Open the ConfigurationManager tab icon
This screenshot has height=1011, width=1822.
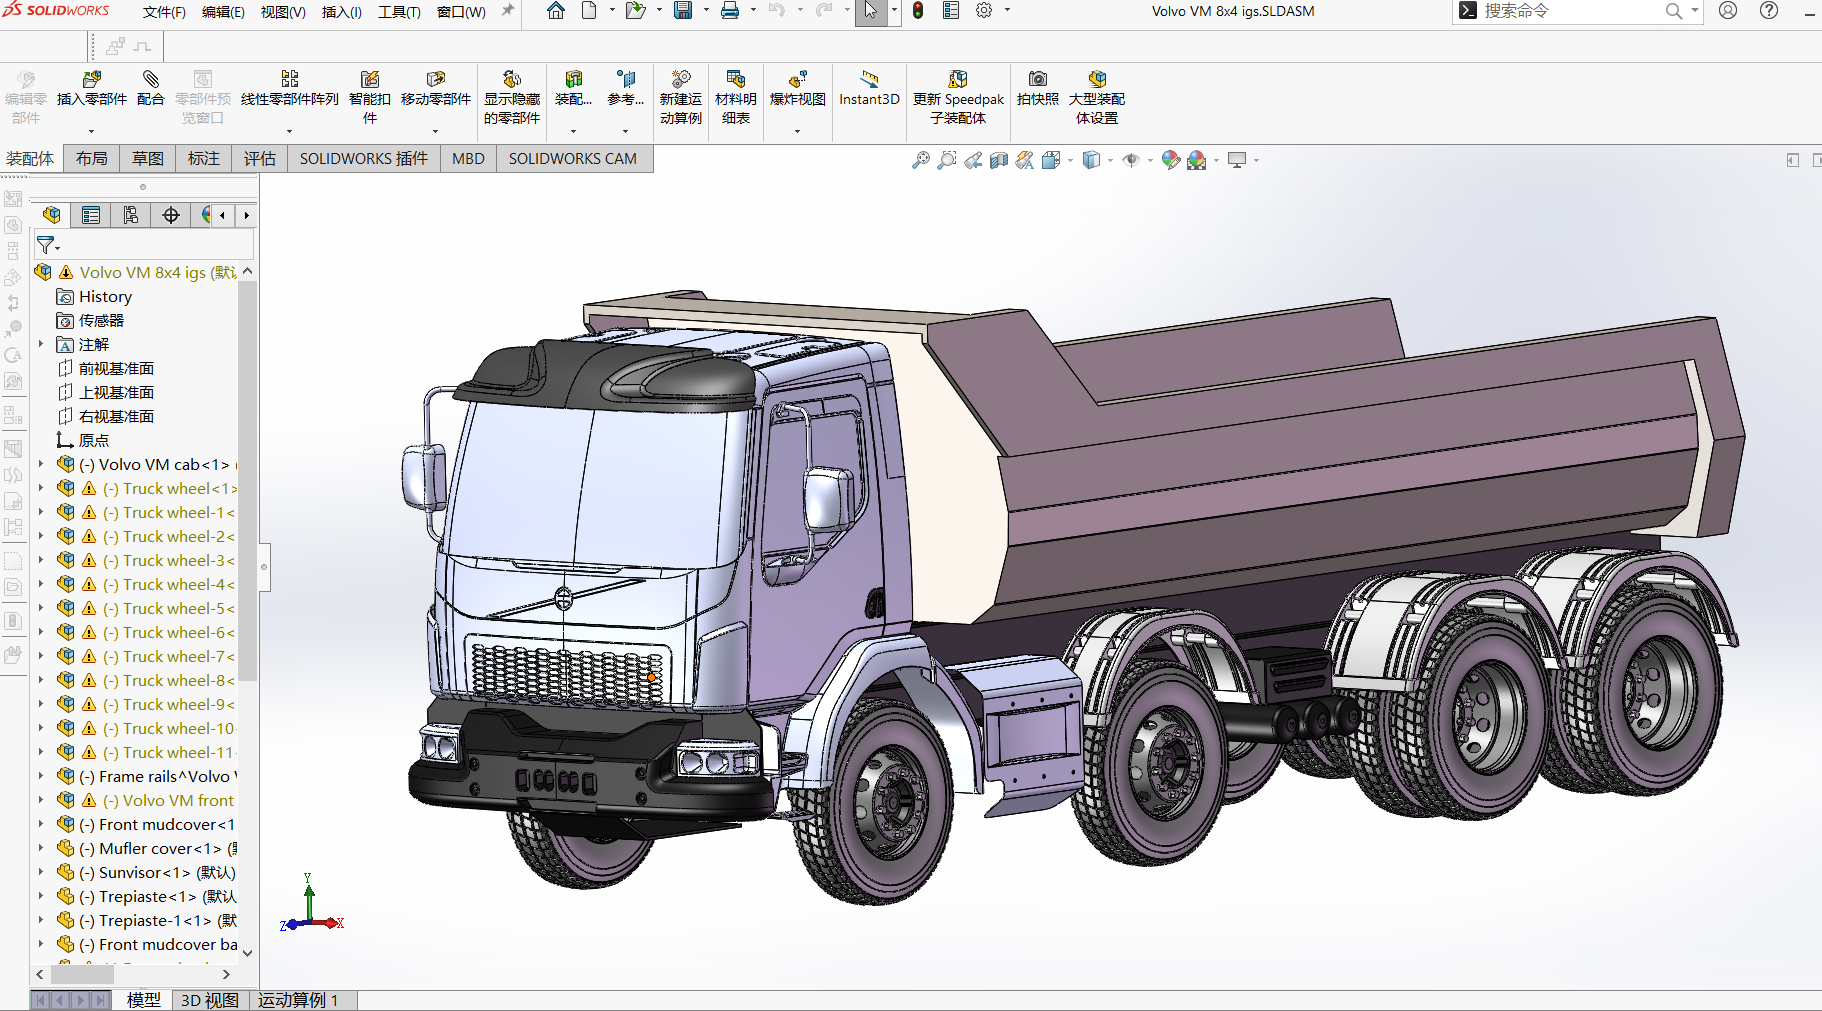point(131,215)
